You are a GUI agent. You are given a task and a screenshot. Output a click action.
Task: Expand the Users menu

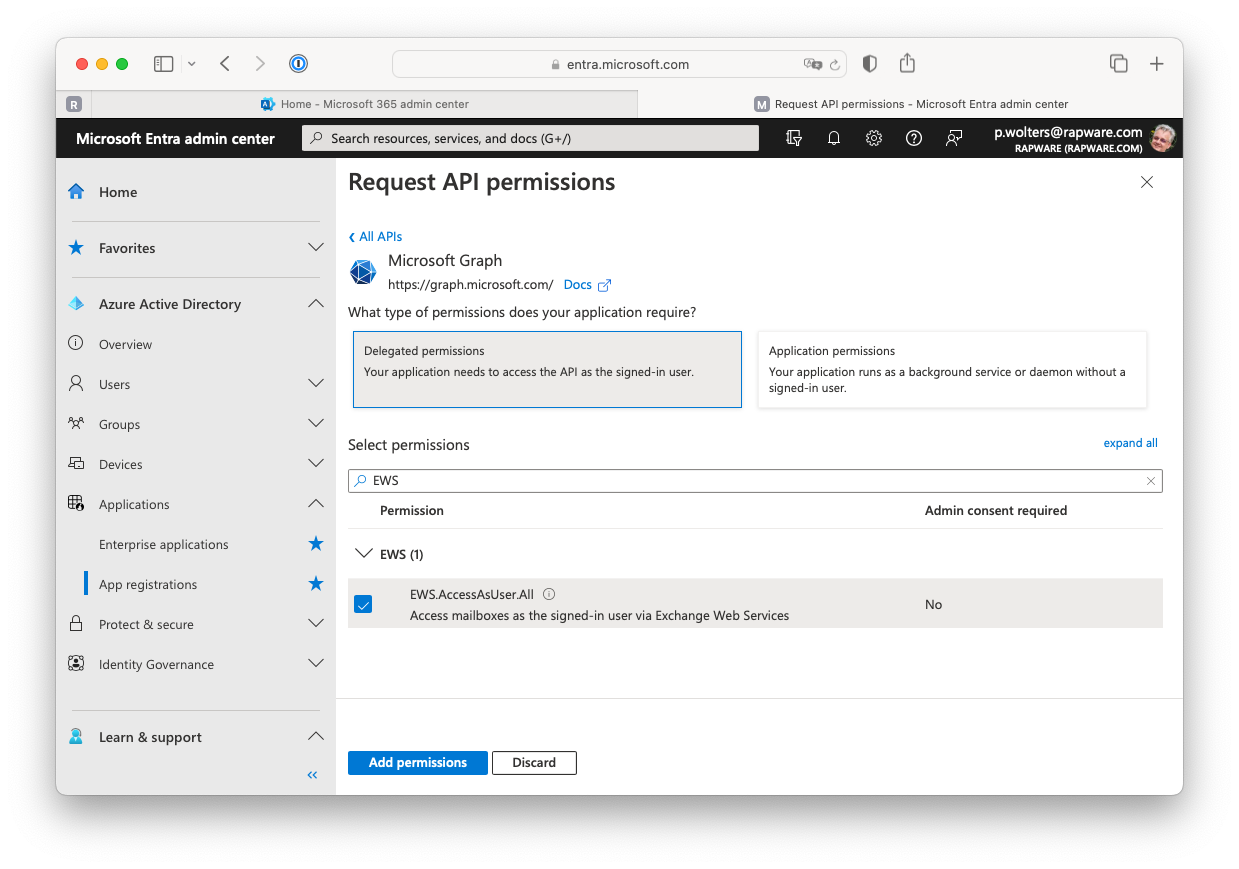(316, 384)
